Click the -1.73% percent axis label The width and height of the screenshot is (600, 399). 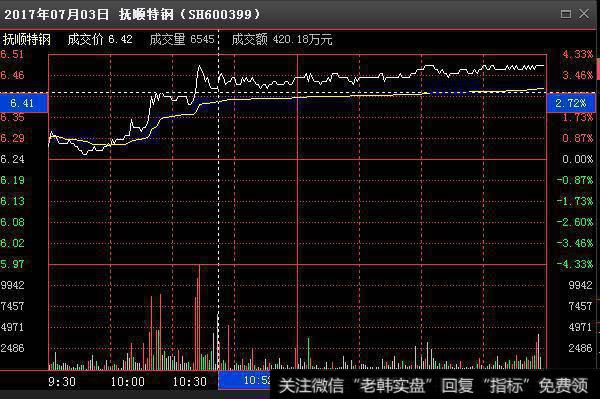[575, 201]
